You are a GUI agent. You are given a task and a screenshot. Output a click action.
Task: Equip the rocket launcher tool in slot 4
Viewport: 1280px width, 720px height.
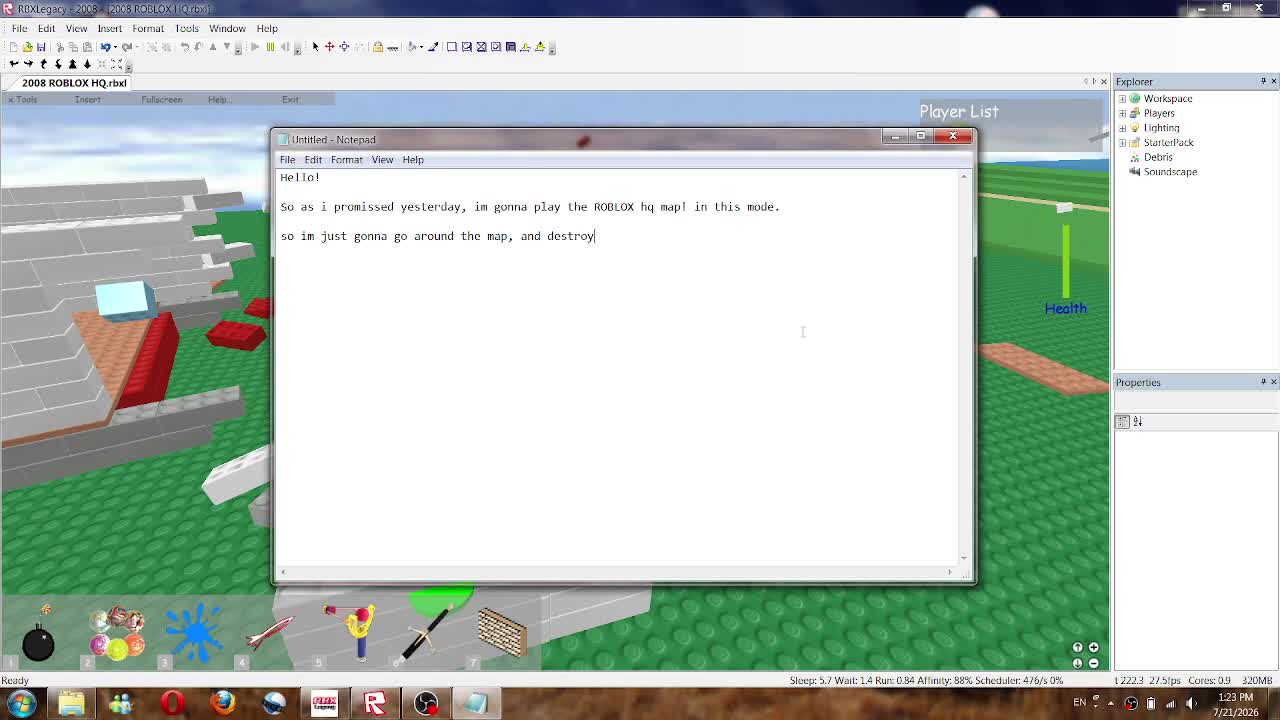coord(270,634)
